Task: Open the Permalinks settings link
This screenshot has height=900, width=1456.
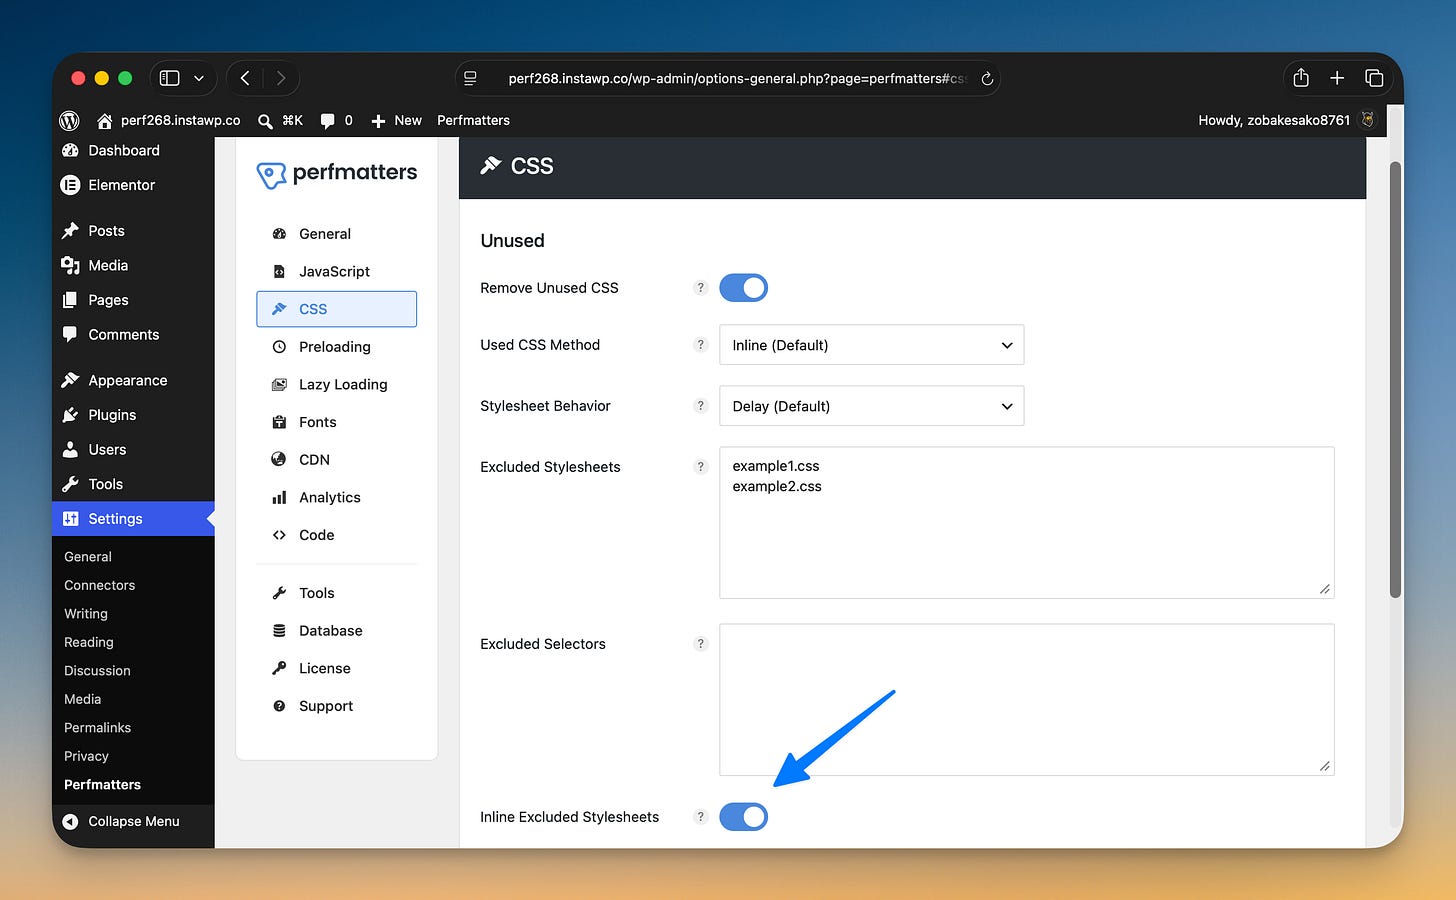Action: (x=97, y=728)
